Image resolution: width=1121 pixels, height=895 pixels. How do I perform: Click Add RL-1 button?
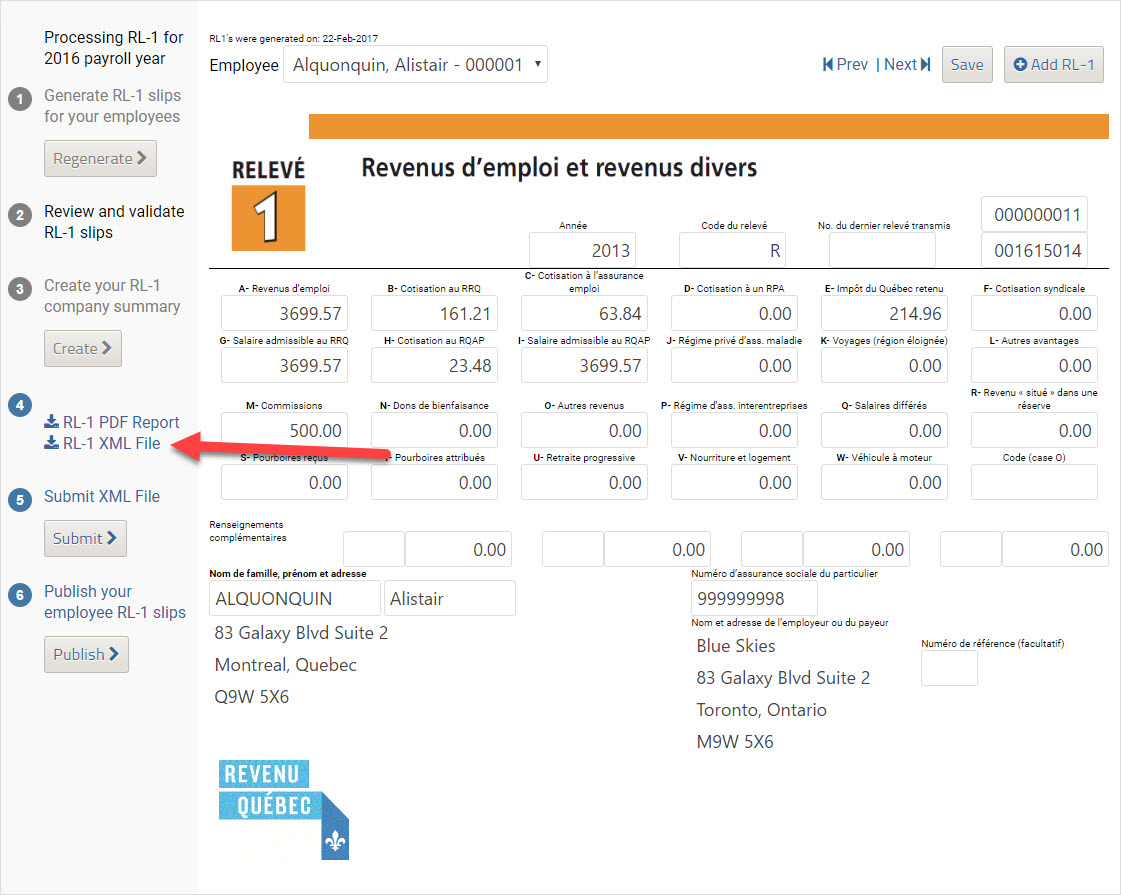coord(1054,64)
